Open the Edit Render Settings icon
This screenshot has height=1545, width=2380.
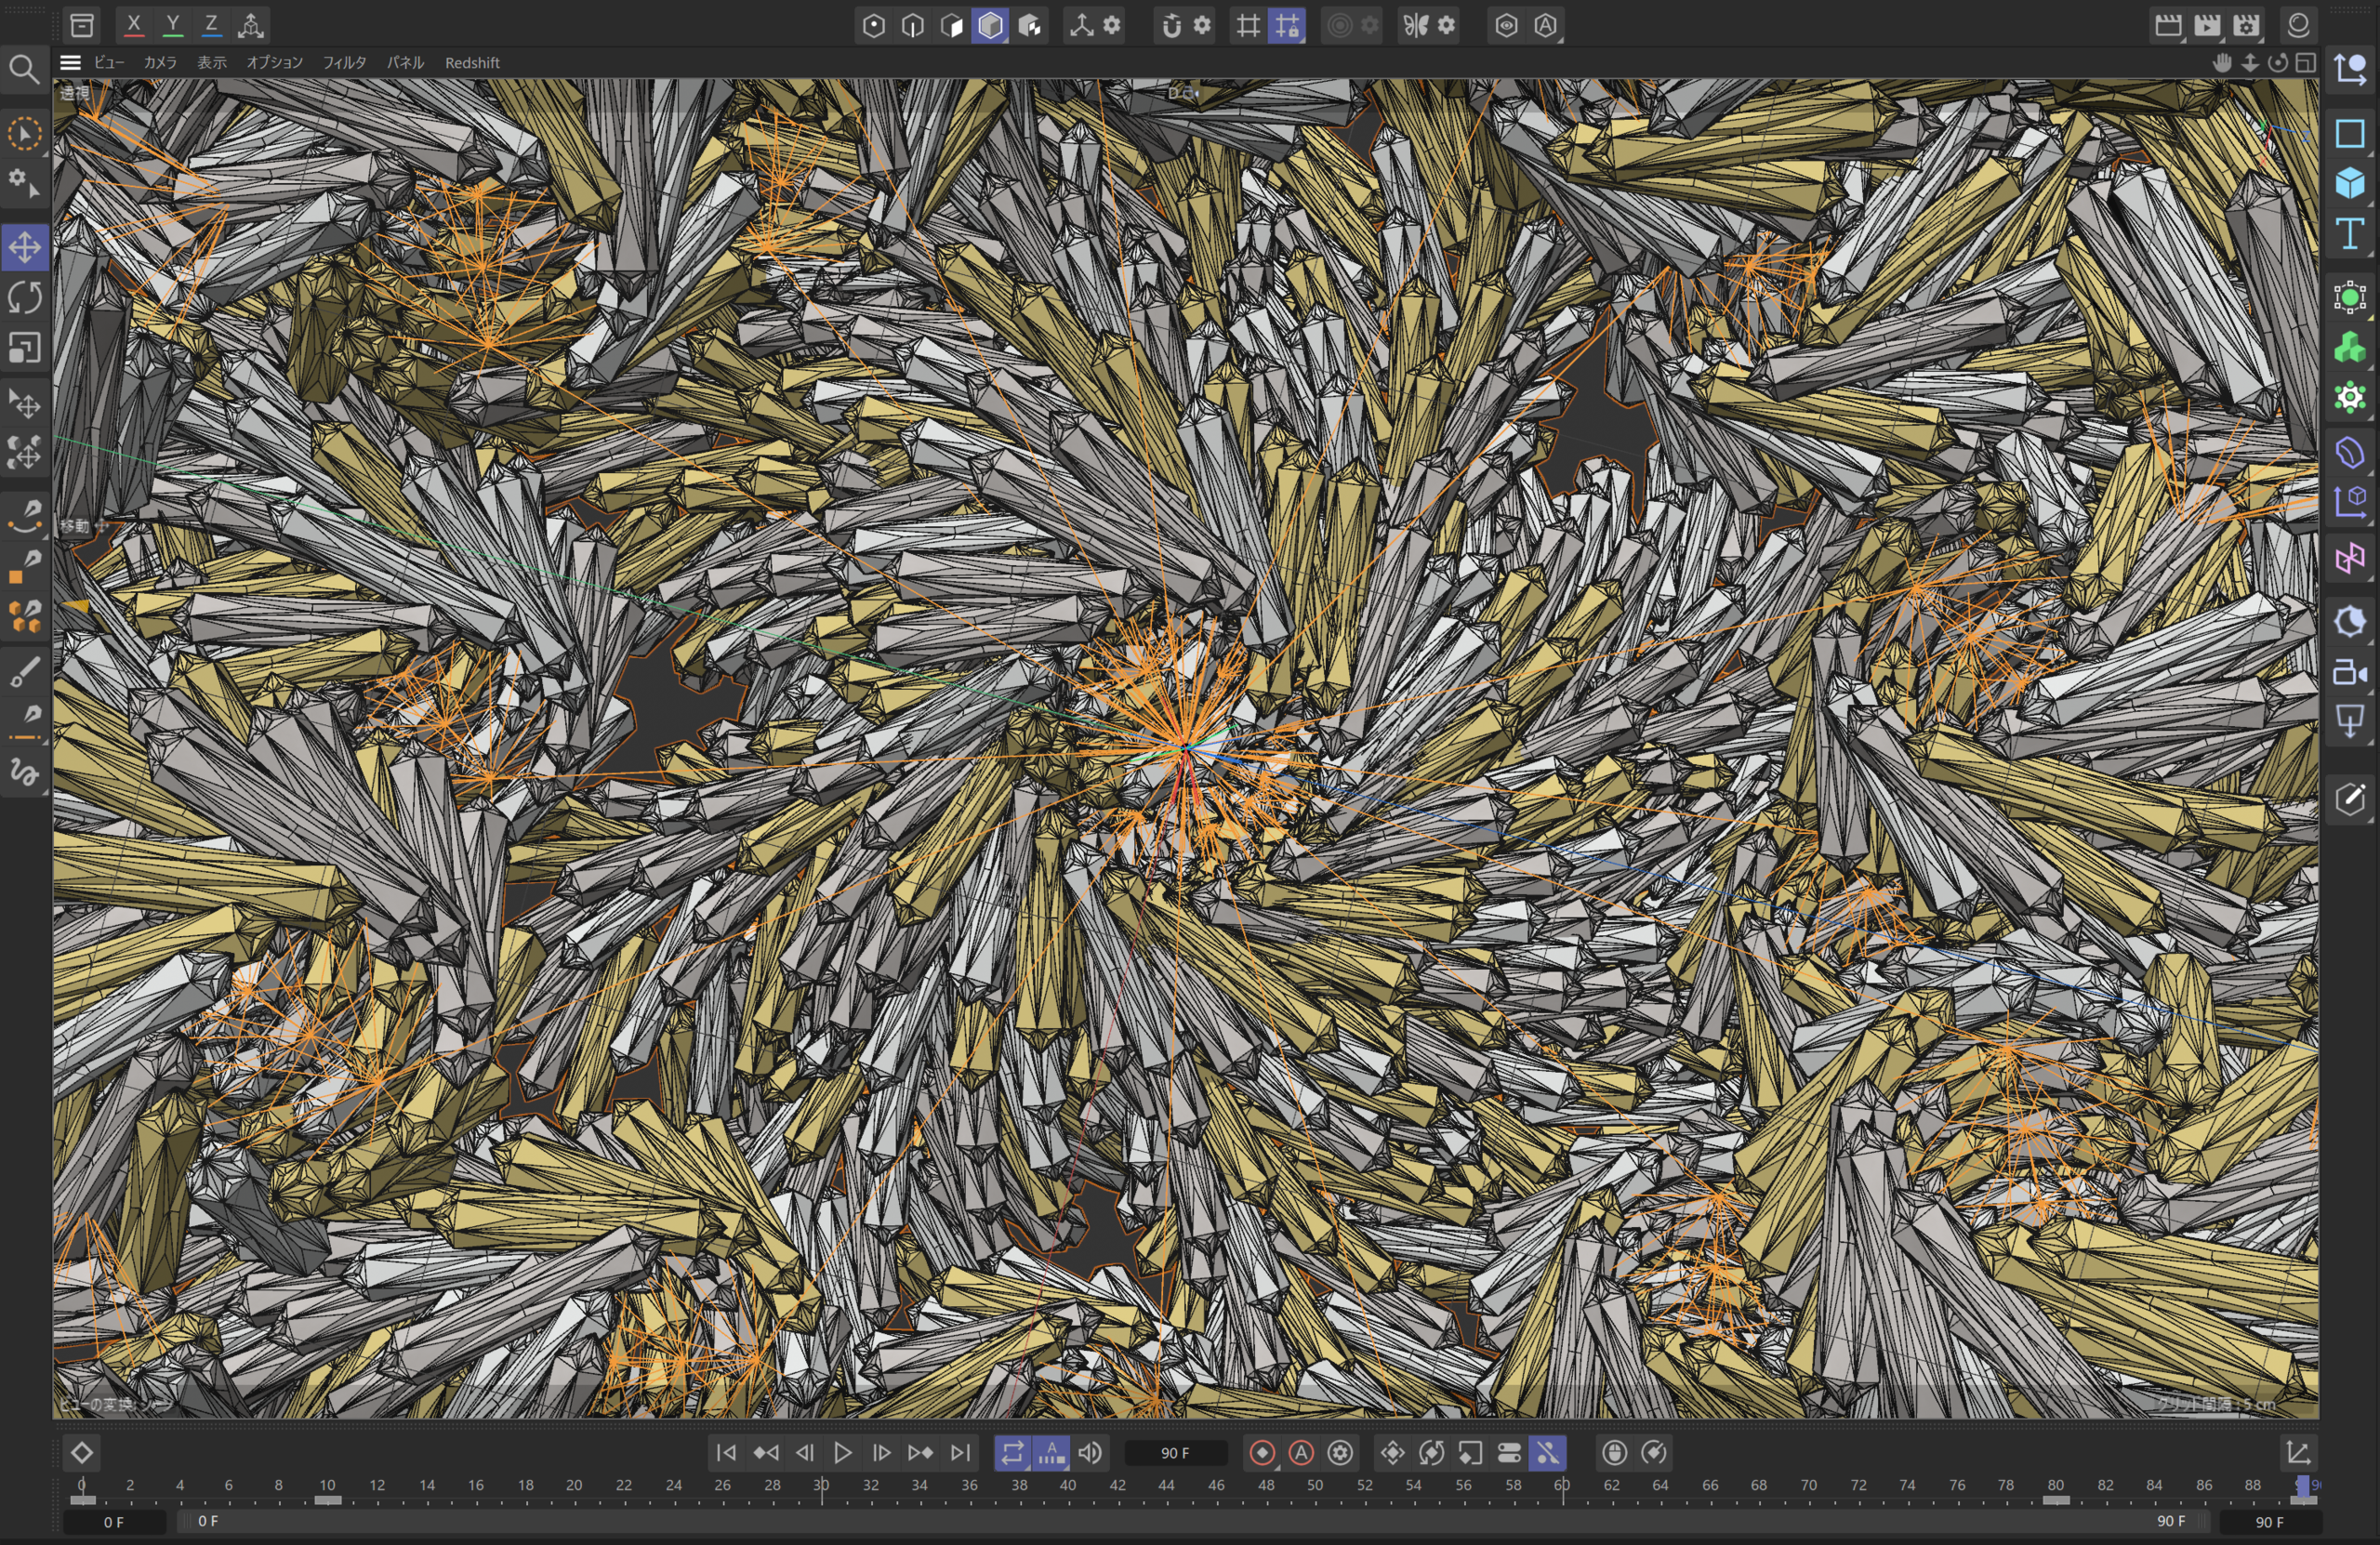(x=2247, y=25)
